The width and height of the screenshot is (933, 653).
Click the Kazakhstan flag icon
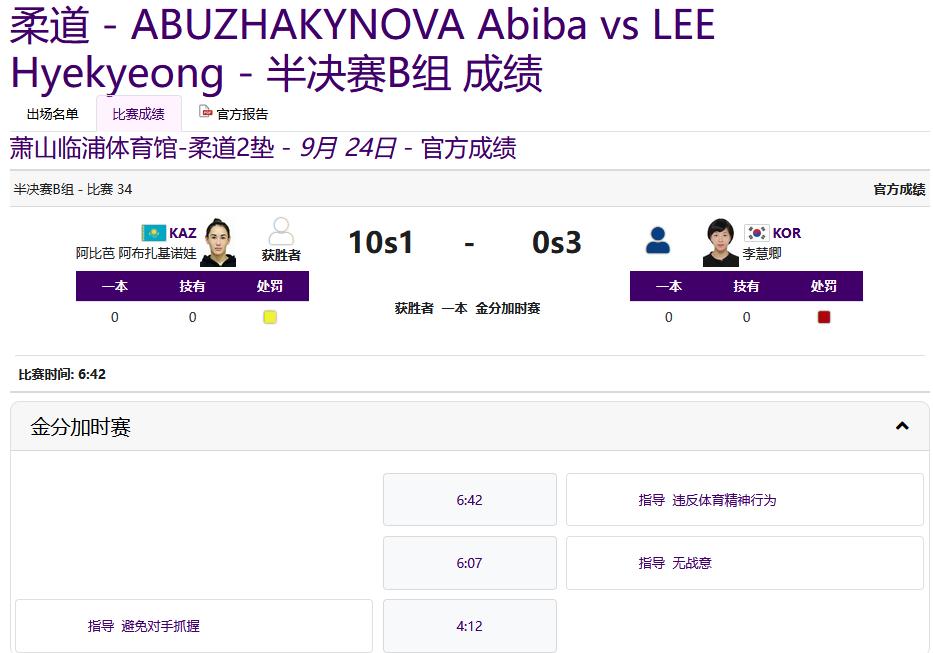[x=153, y=233]
